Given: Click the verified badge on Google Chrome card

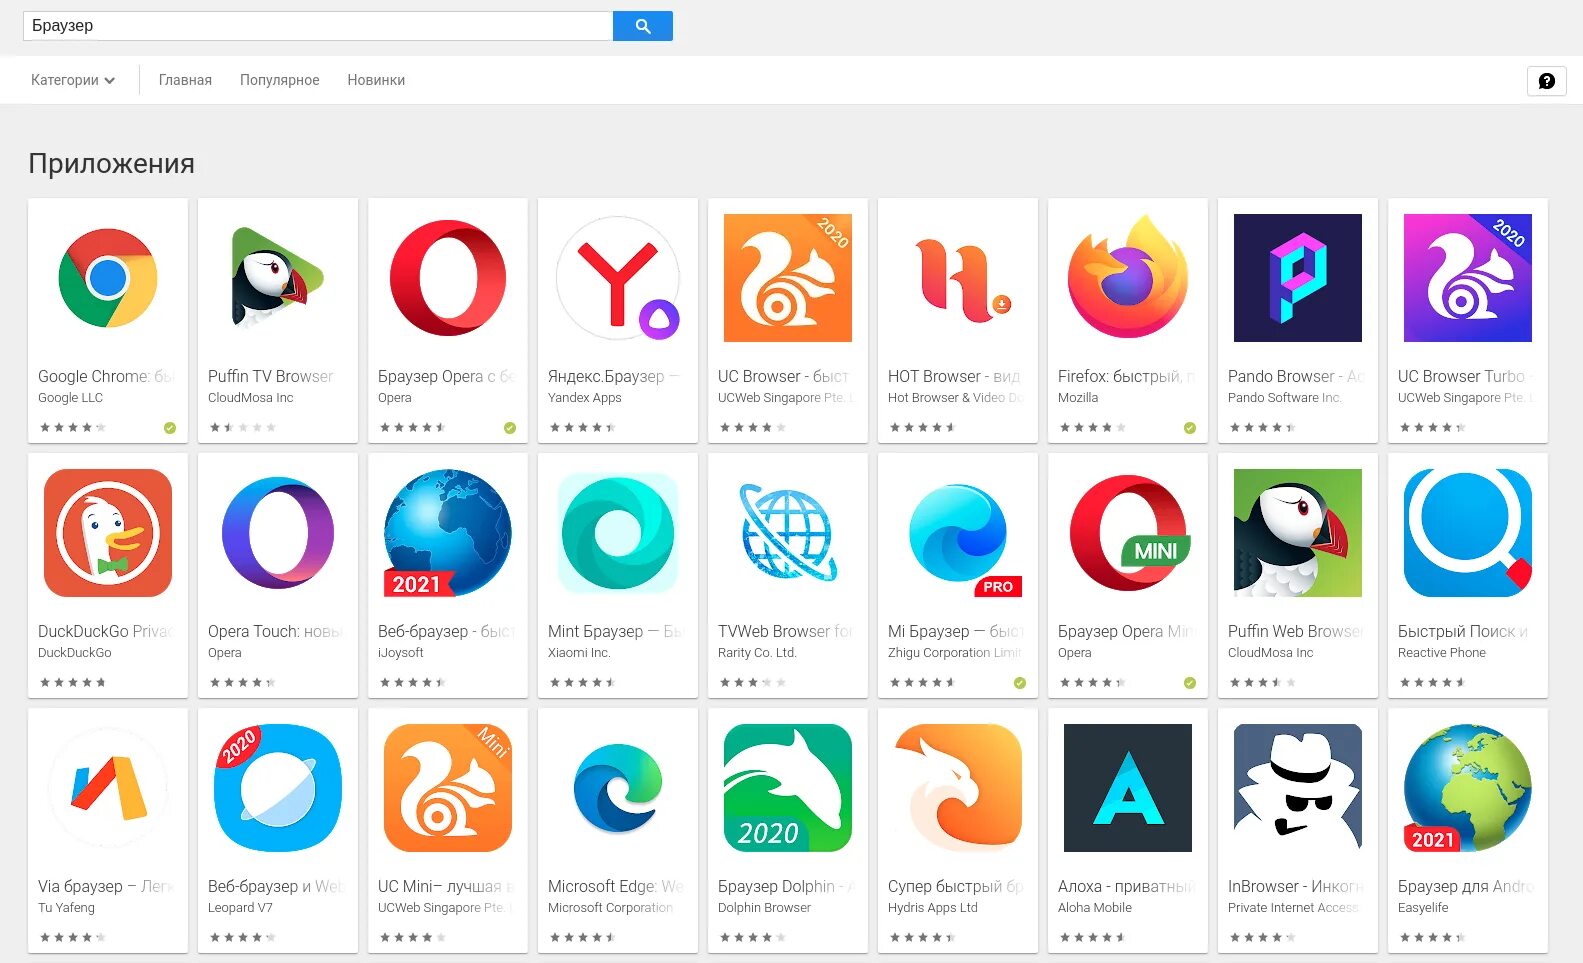Looking at the screenshot, I should point(170,428).
